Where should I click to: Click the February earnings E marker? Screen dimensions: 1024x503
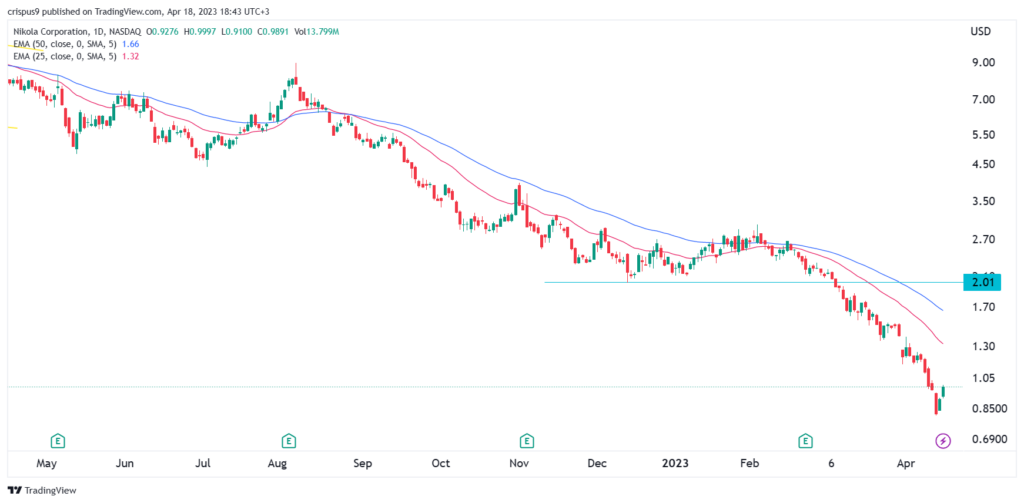808,441
